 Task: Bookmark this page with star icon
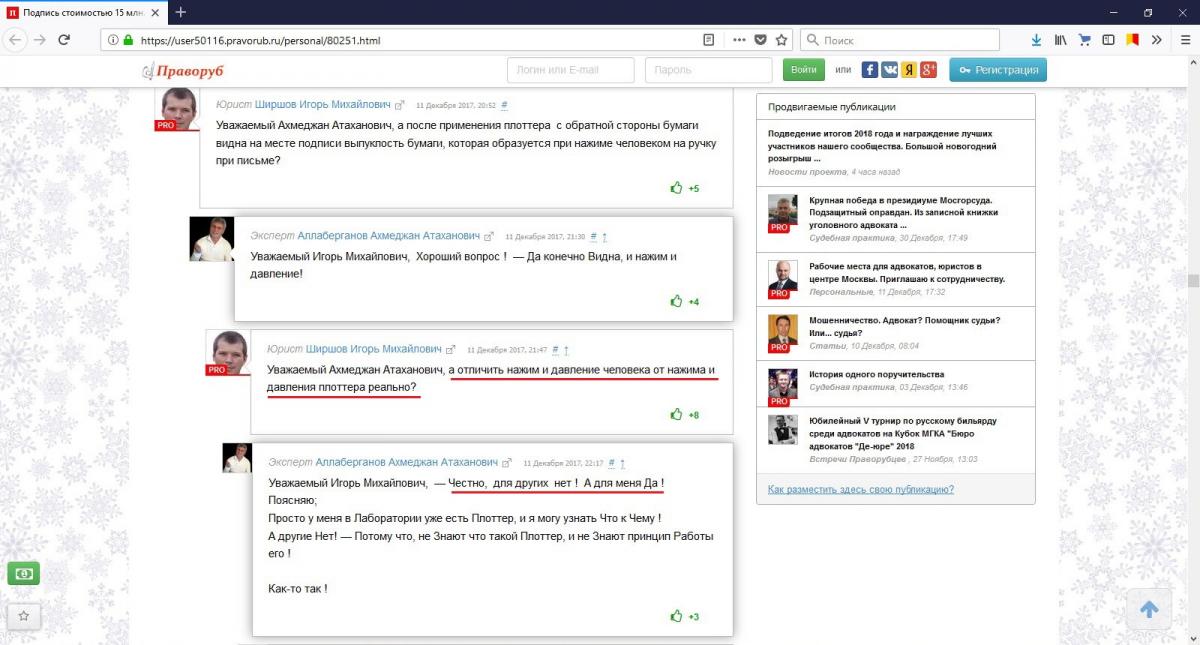[782, 40]
